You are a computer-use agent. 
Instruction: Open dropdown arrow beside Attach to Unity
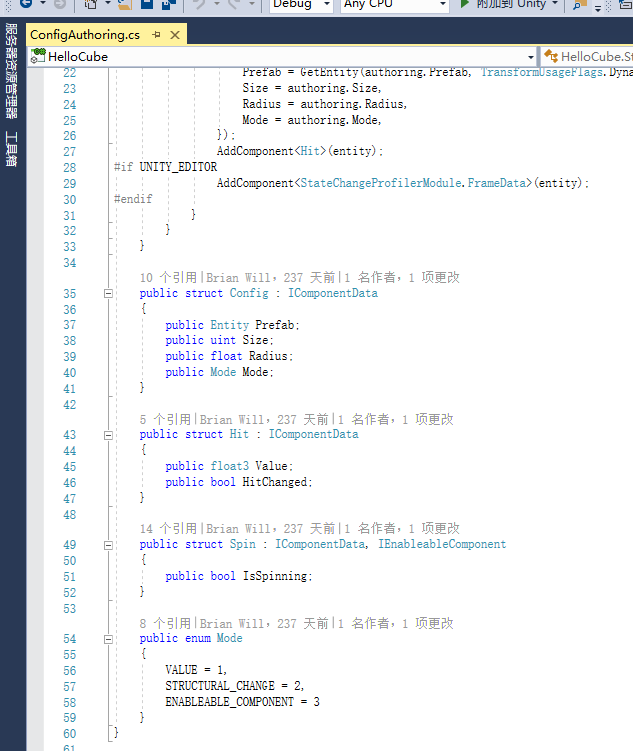click(x=555, y=3)
